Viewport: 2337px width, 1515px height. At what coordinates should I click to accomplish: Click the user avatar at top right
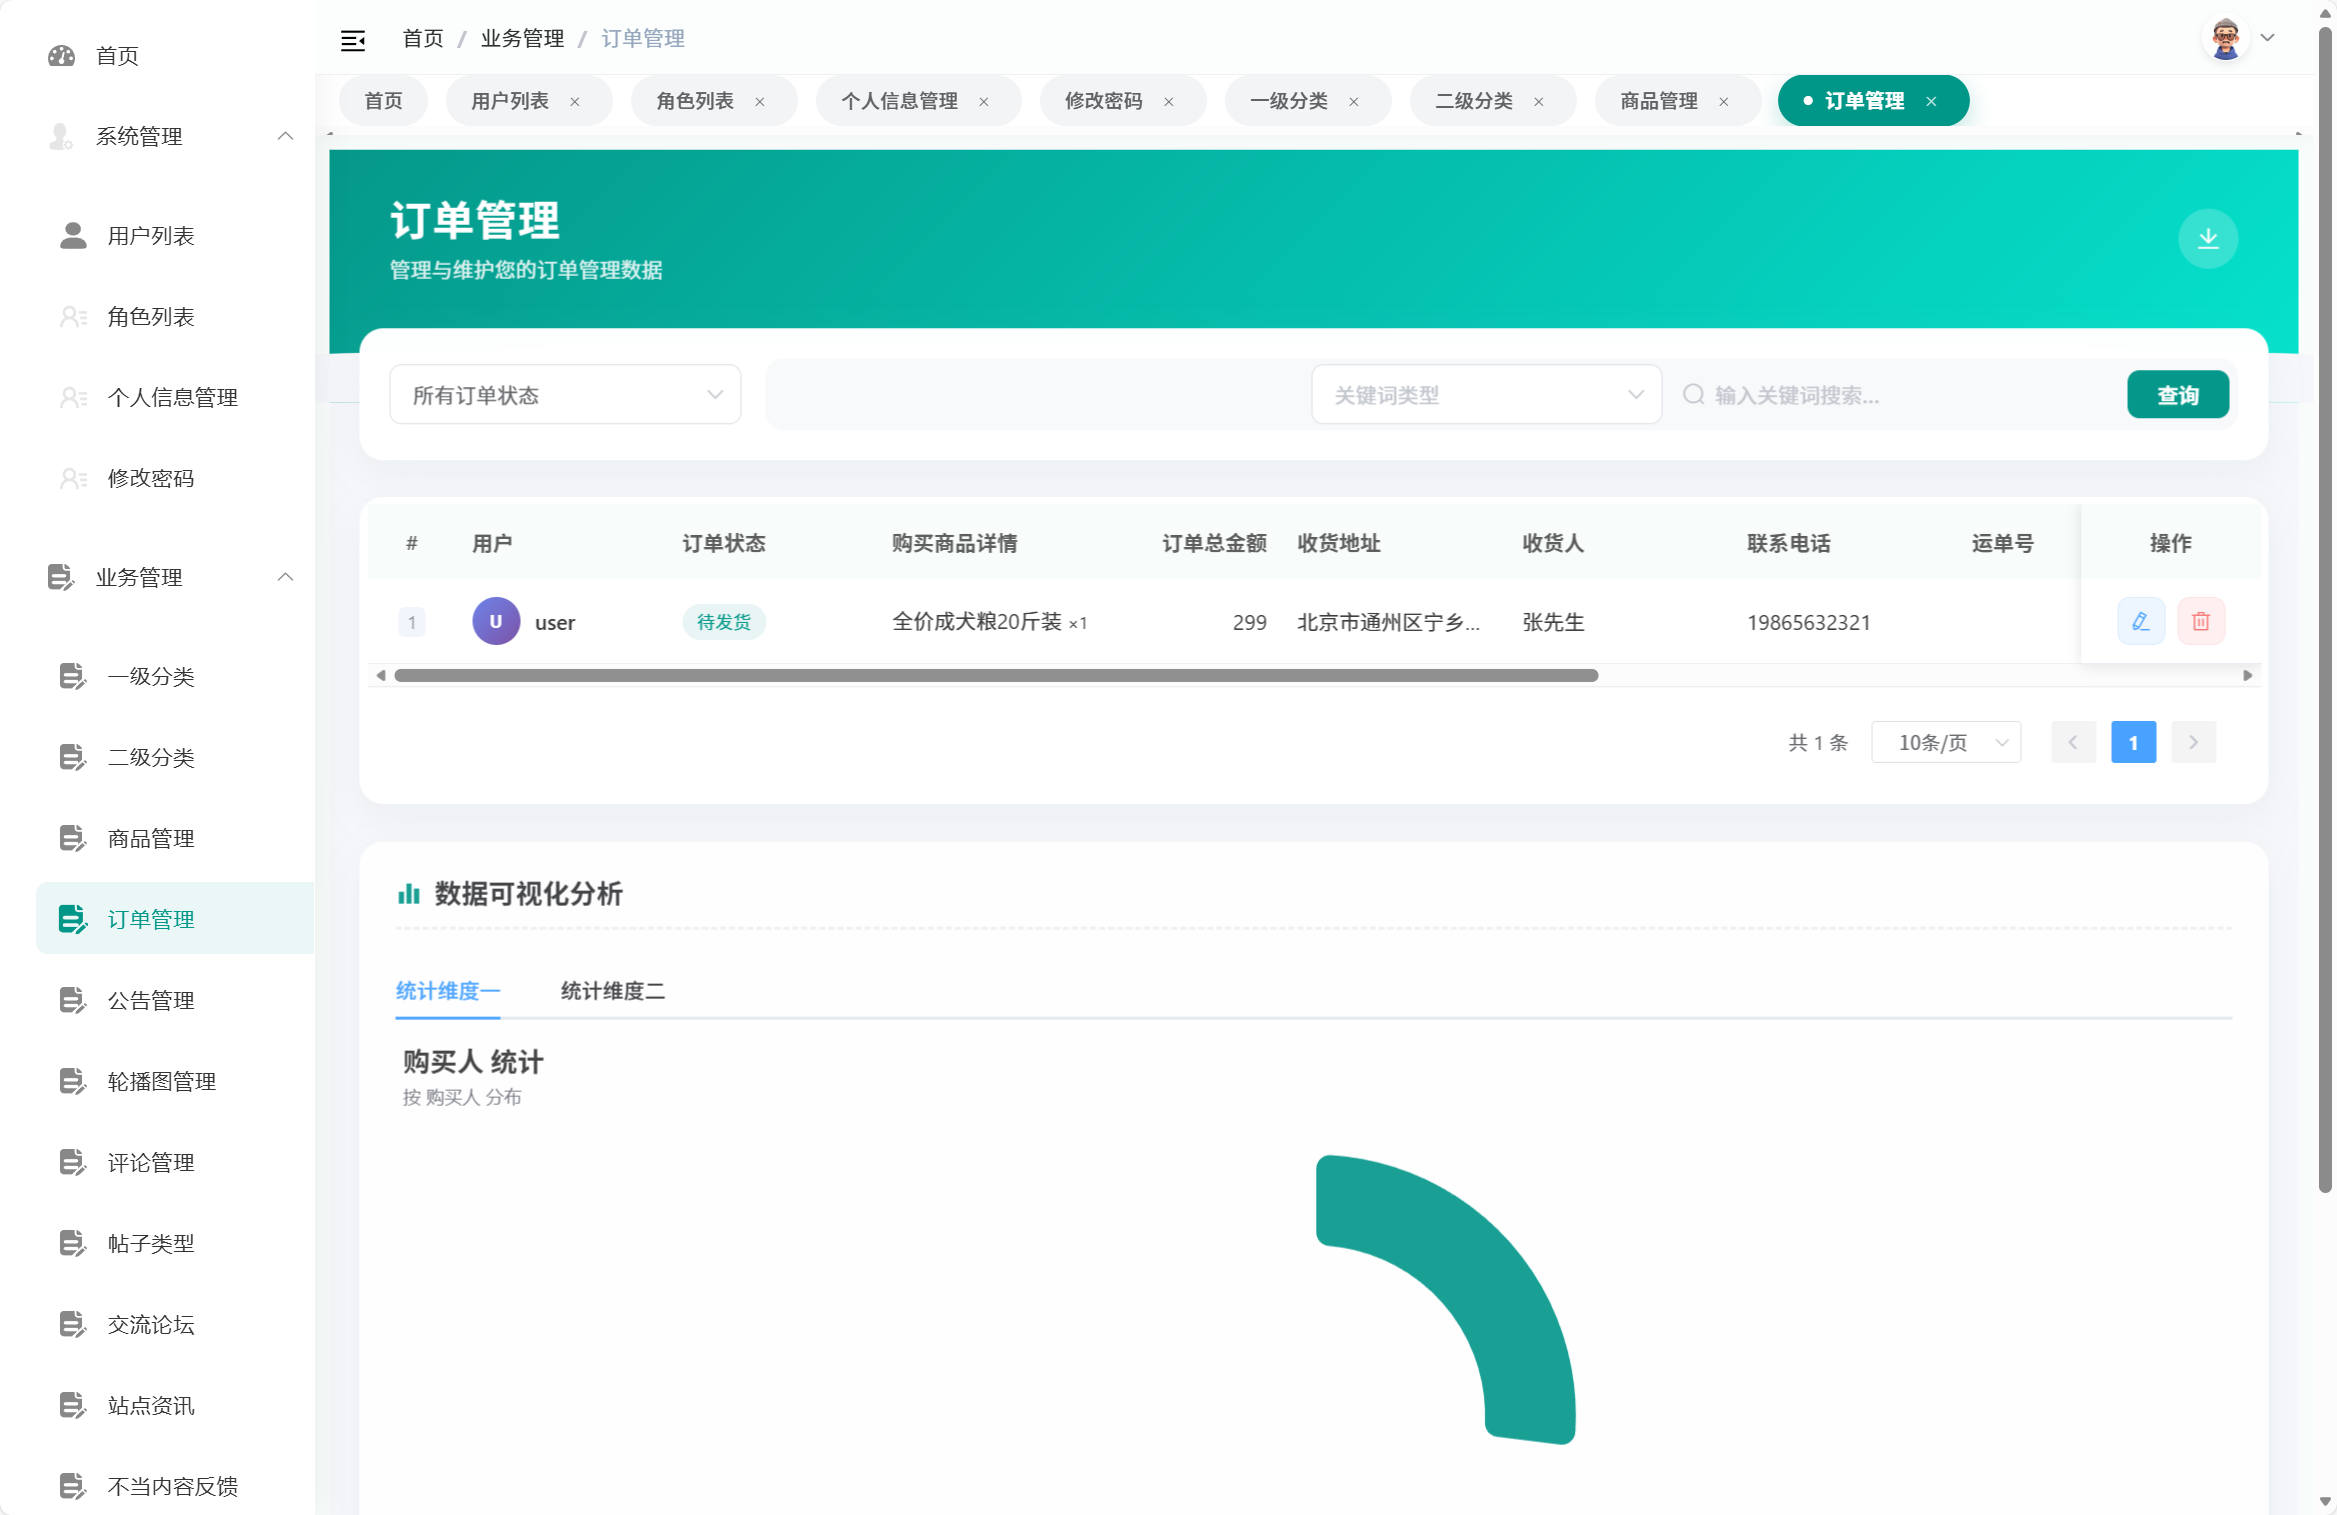pyautogui.click(x=2226, y=37)
